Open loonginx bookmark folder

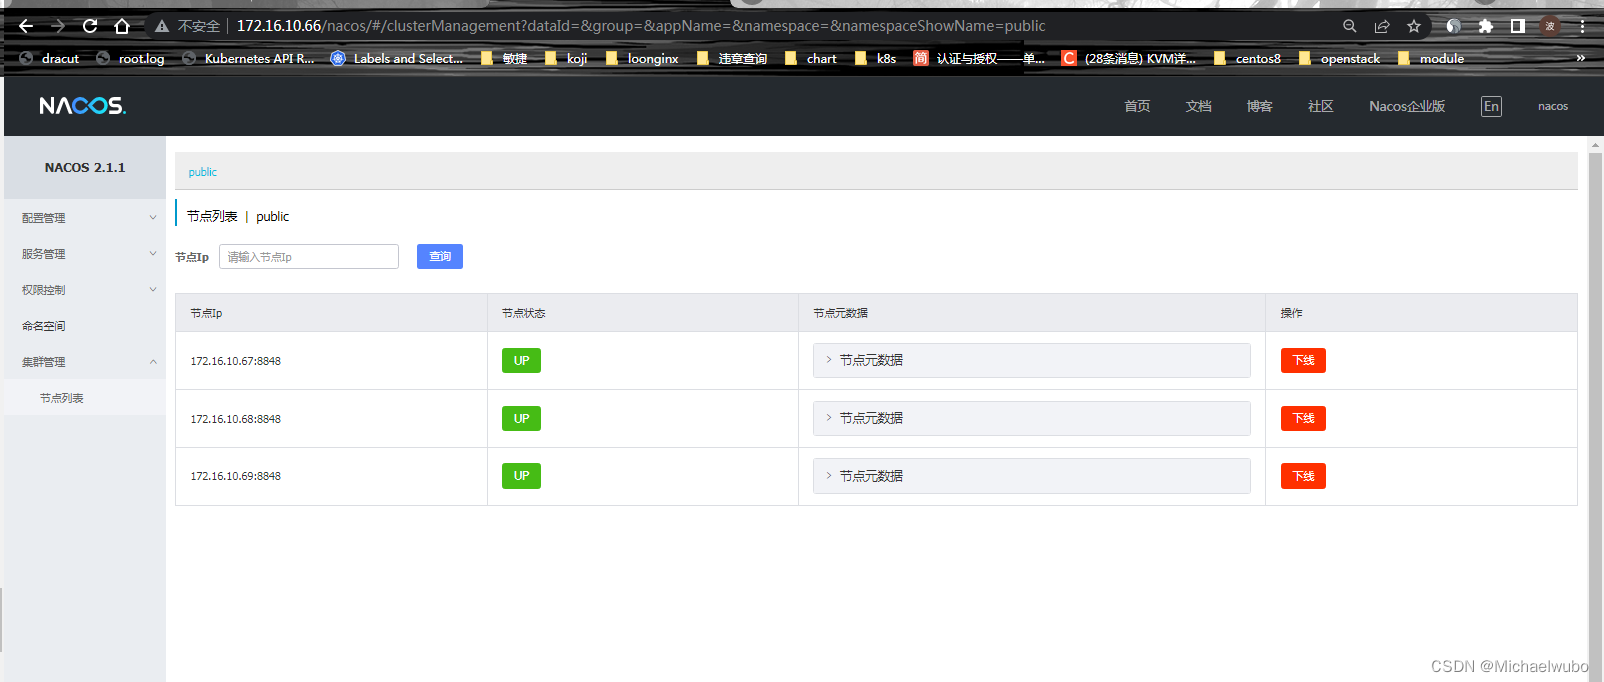point(642,58)
